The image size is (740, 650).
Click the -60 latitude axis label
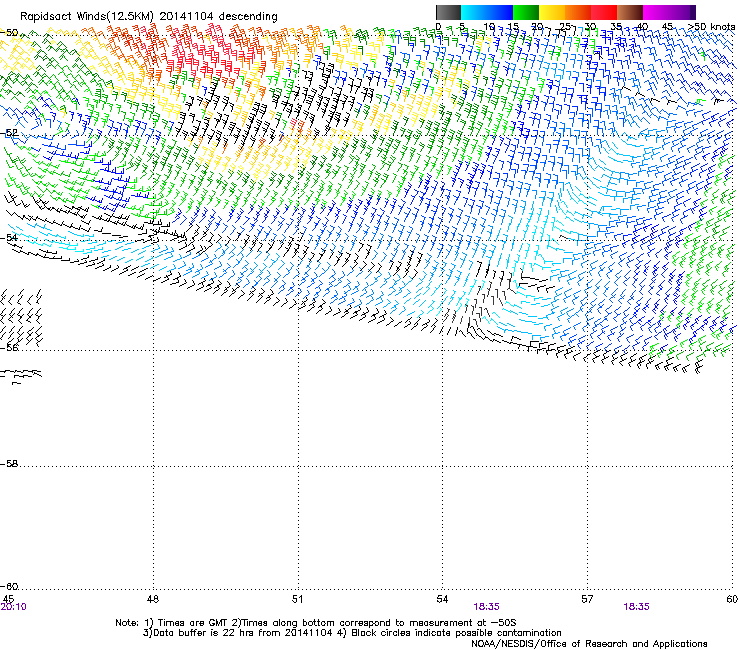click(x=9, y=587)
